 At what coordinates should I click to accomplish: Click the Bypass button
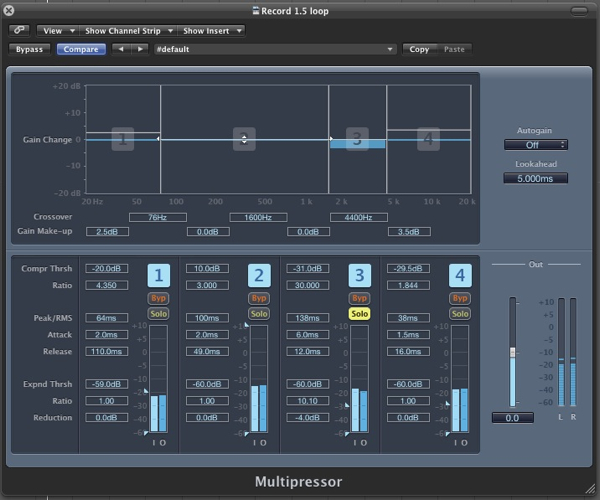tap(29, 49)
